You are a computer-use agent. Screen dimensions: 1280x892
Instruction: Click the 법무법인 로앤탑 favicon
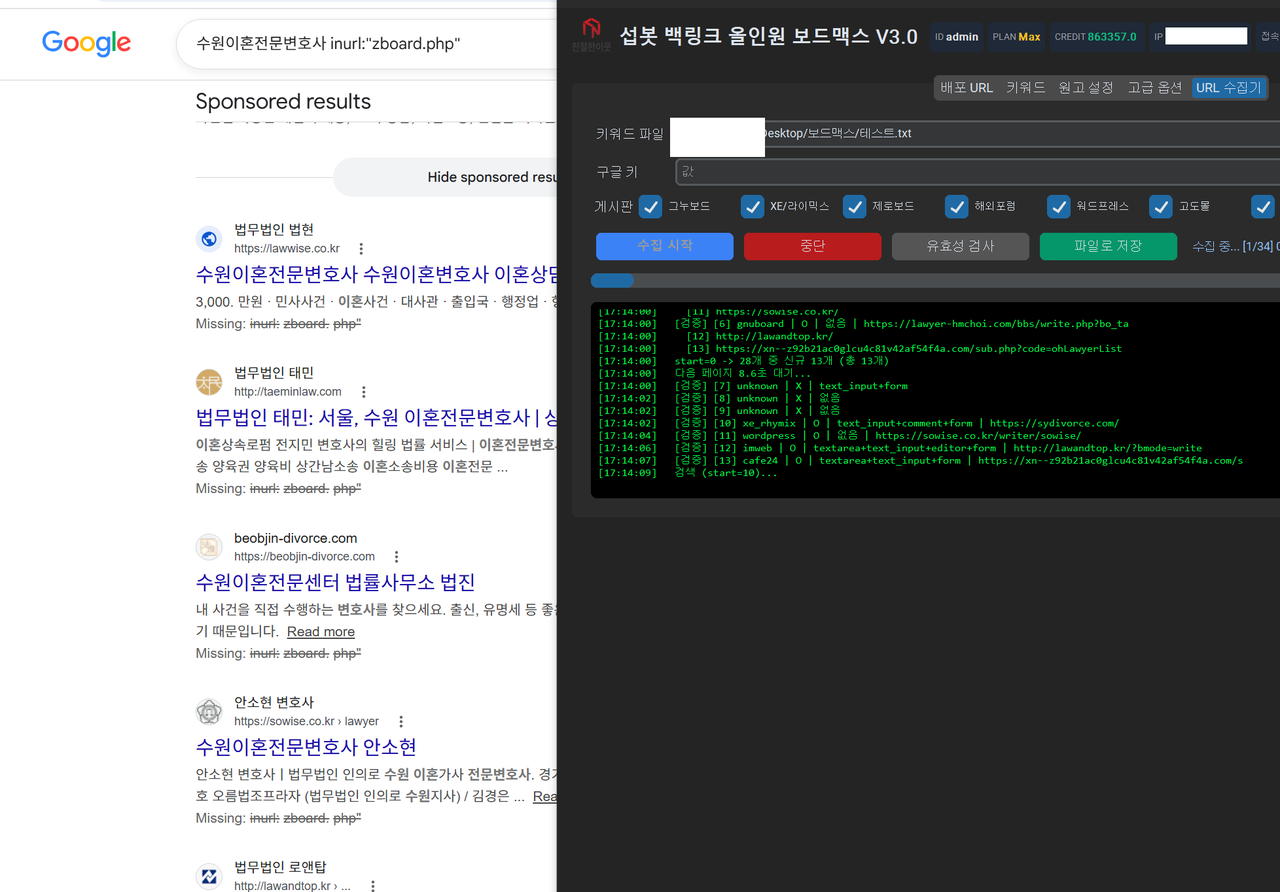point(209,876)
